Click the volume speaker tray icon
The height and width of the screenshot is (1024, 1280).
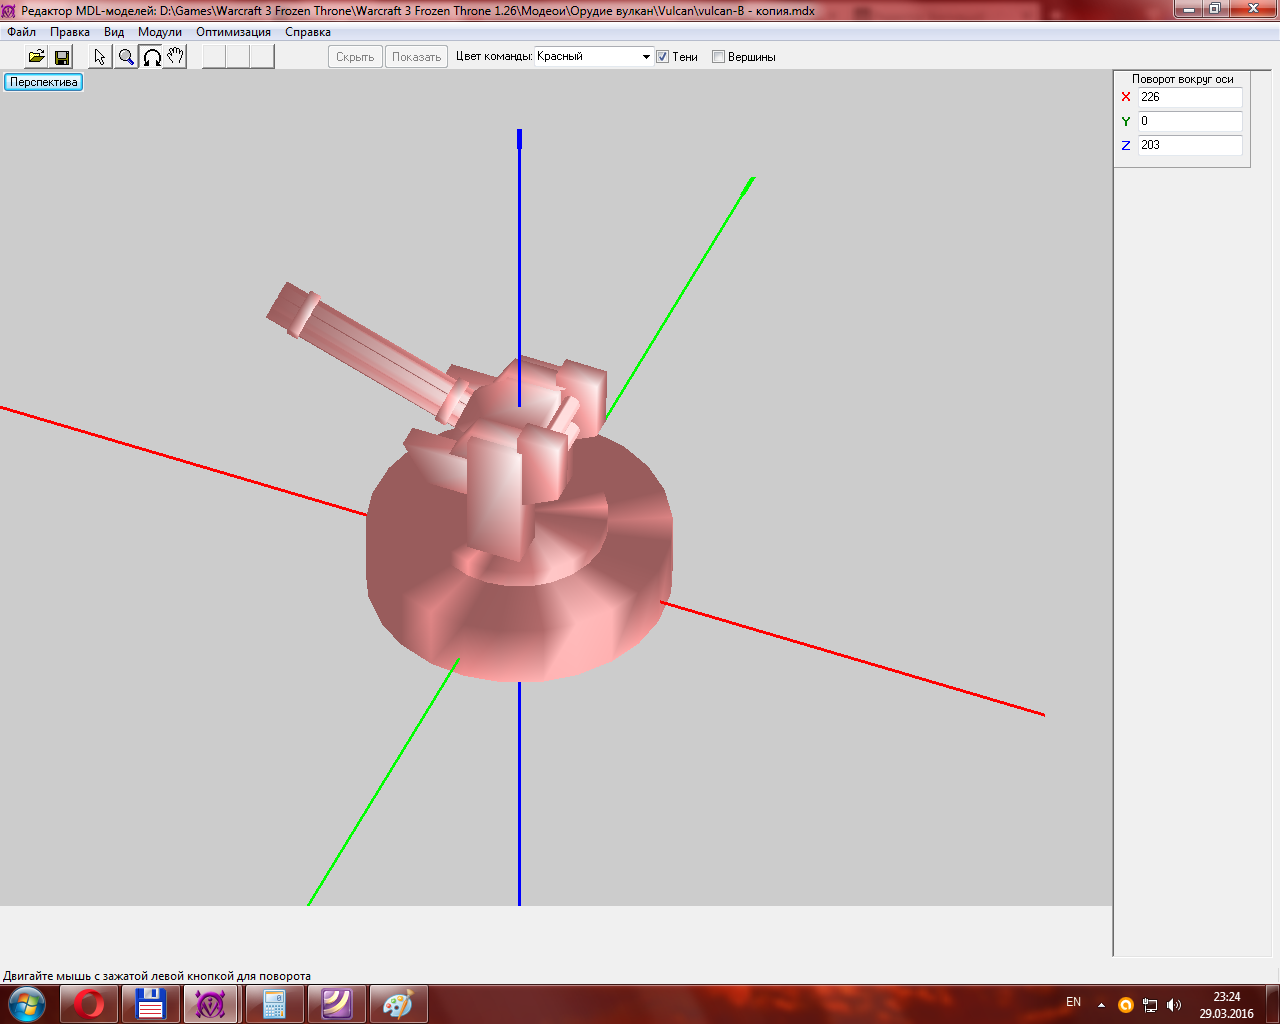pos(1174,1005)
